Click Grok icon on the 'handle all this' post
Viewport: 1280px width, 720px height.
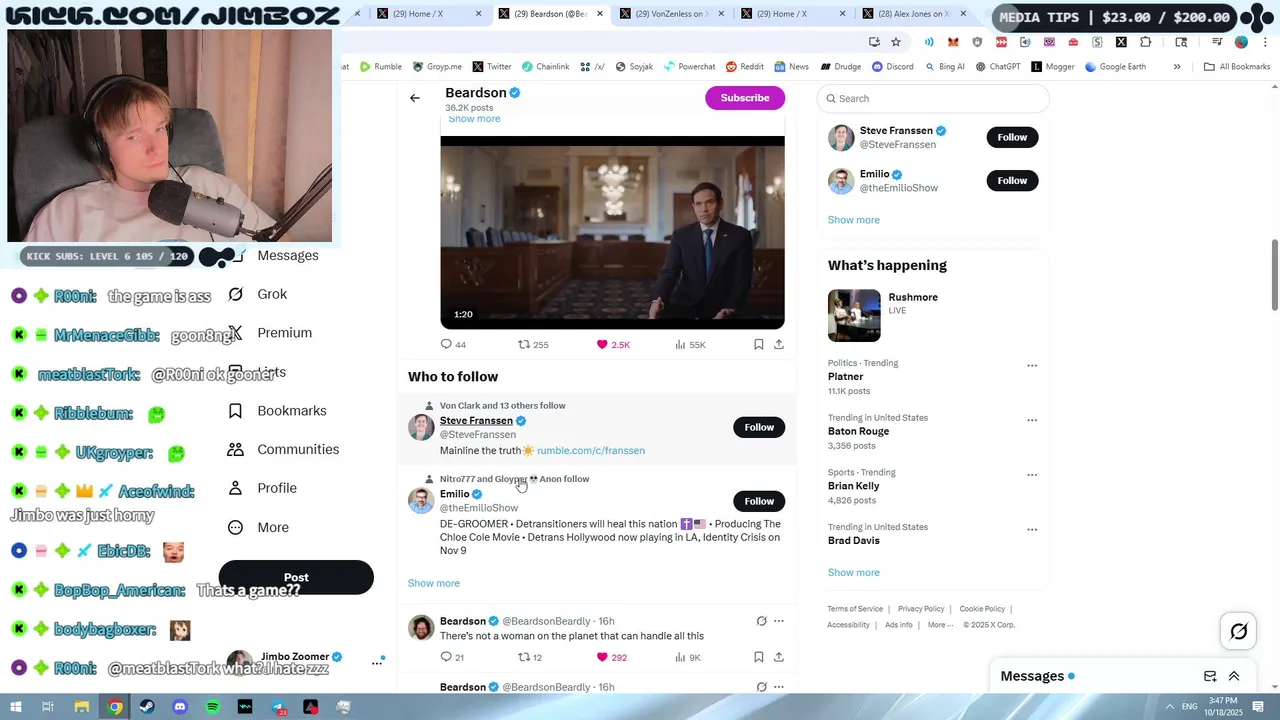click(761, 621)
